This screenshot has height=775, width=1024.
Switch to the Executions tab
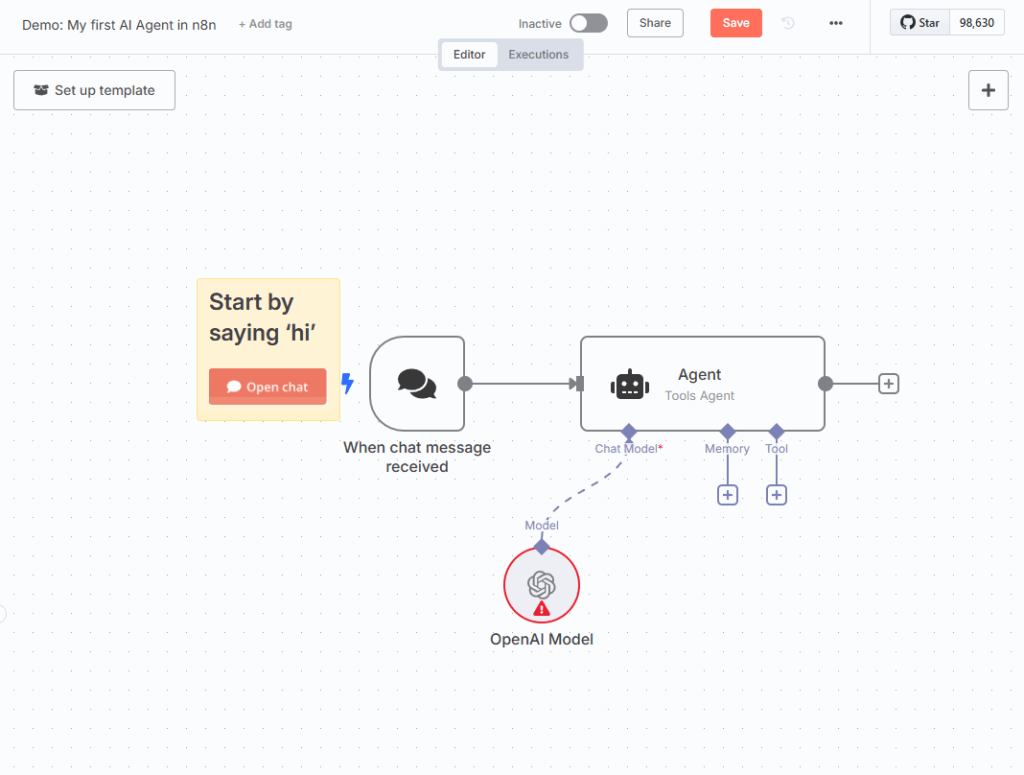[538, 54]
